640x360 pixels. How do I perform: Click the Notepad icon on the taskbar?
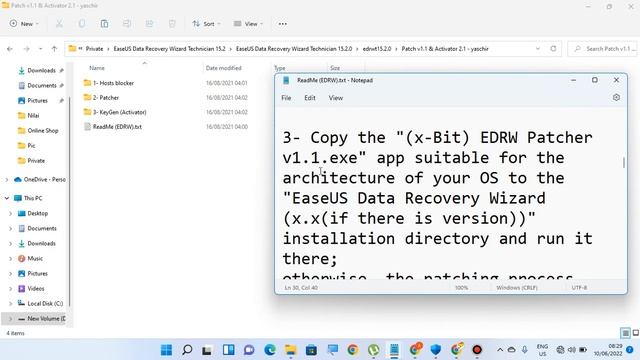394,350
